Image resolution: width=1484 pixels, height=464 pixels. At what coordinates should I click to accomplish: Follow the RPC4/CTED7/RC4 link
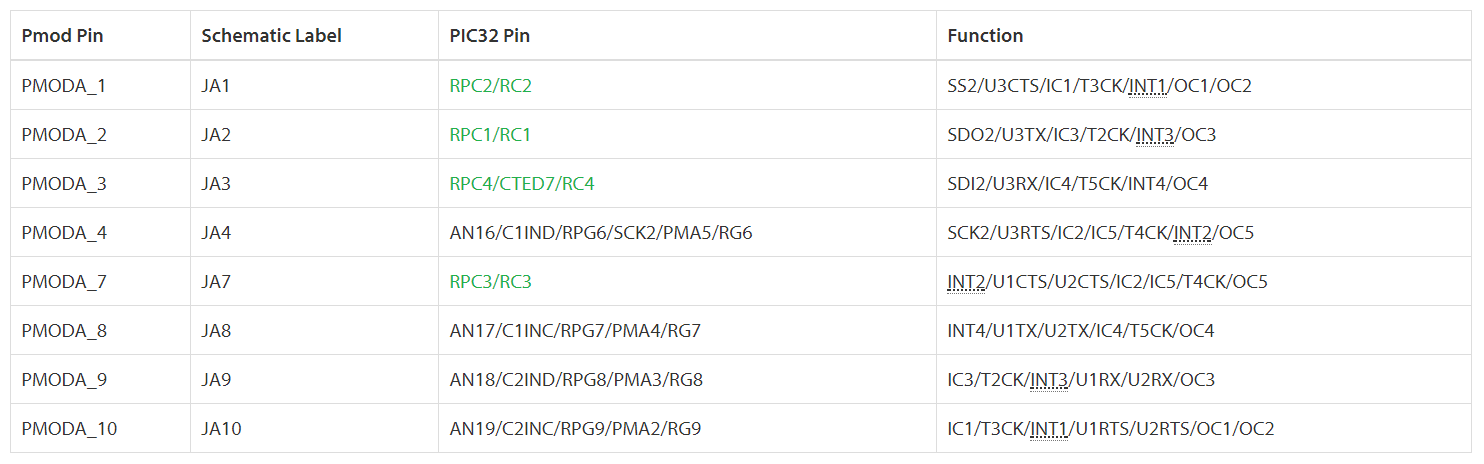pyautogui.click(x=521, y=184)
